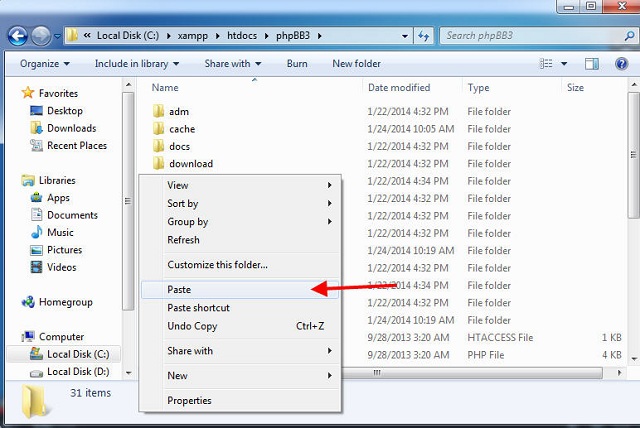Open Share with toolbar dropdown
This screenshot has height=428, width=640.
[x=233, y=64]
